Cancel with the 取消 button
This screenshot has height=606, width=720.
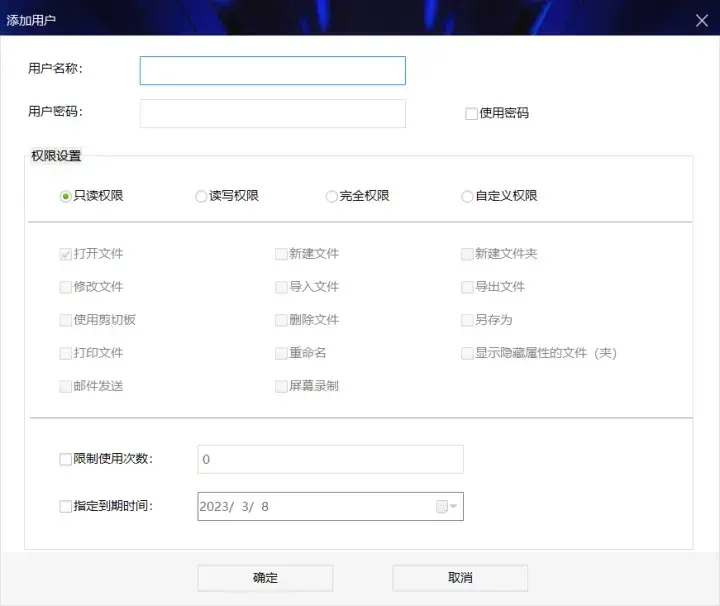point(460,578)
